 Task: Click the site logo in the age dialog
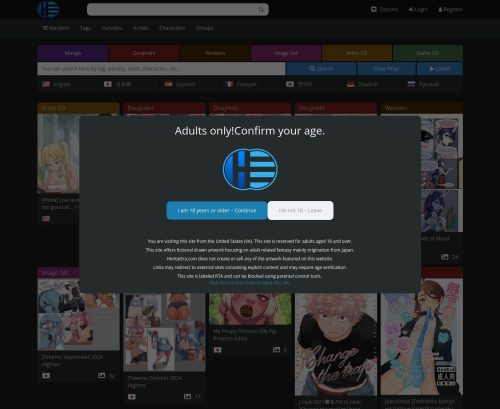click(250, 169)
